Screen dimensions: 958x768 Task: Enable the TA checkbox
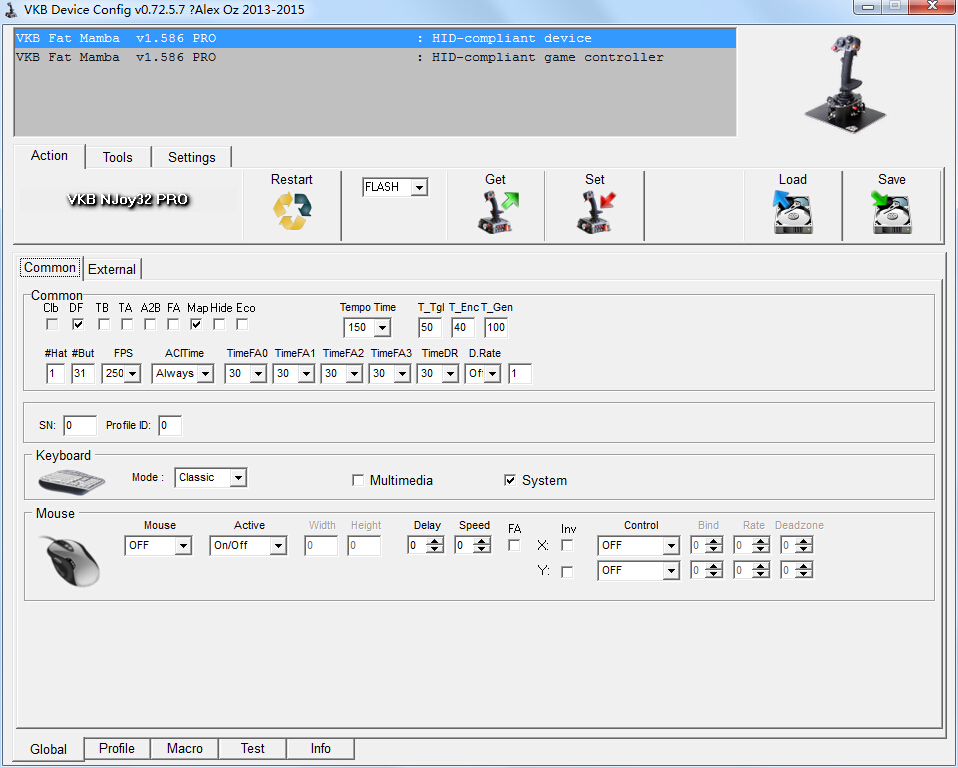pos(126,324)
